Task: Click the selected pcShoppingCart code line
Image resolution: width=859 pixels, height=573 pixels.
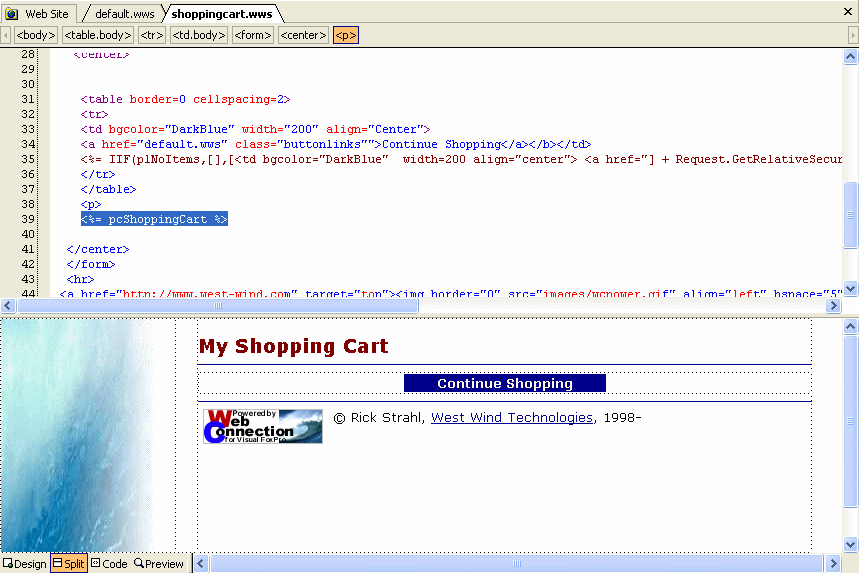Action: tap(154, 219)
